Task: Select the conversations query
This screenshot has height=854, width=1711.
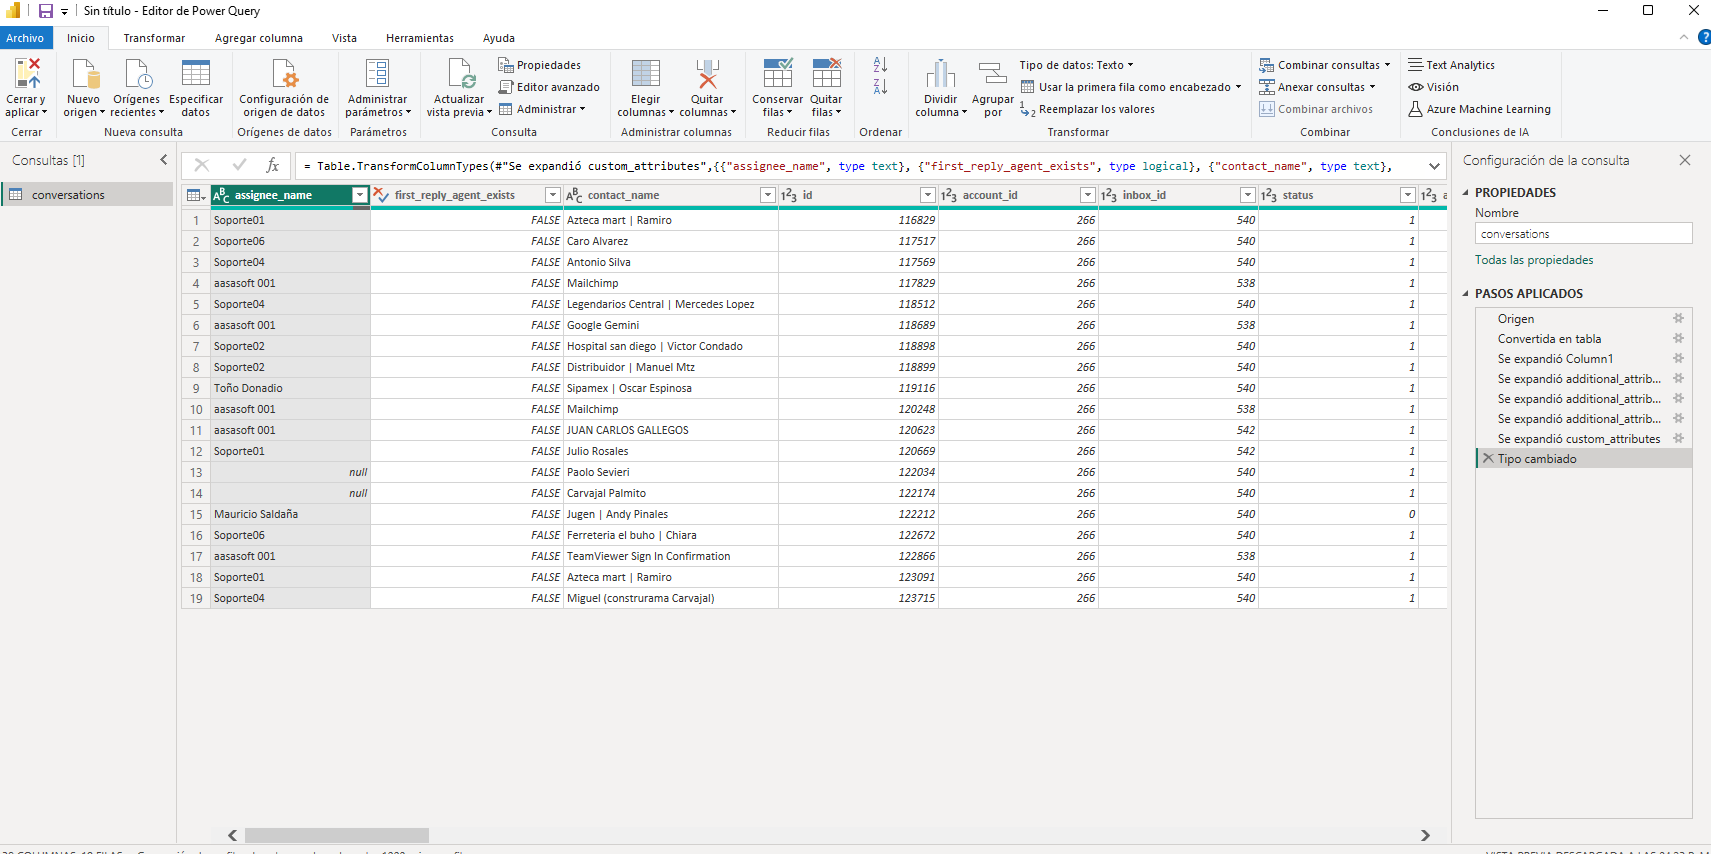Action: (x=87, y=195)
